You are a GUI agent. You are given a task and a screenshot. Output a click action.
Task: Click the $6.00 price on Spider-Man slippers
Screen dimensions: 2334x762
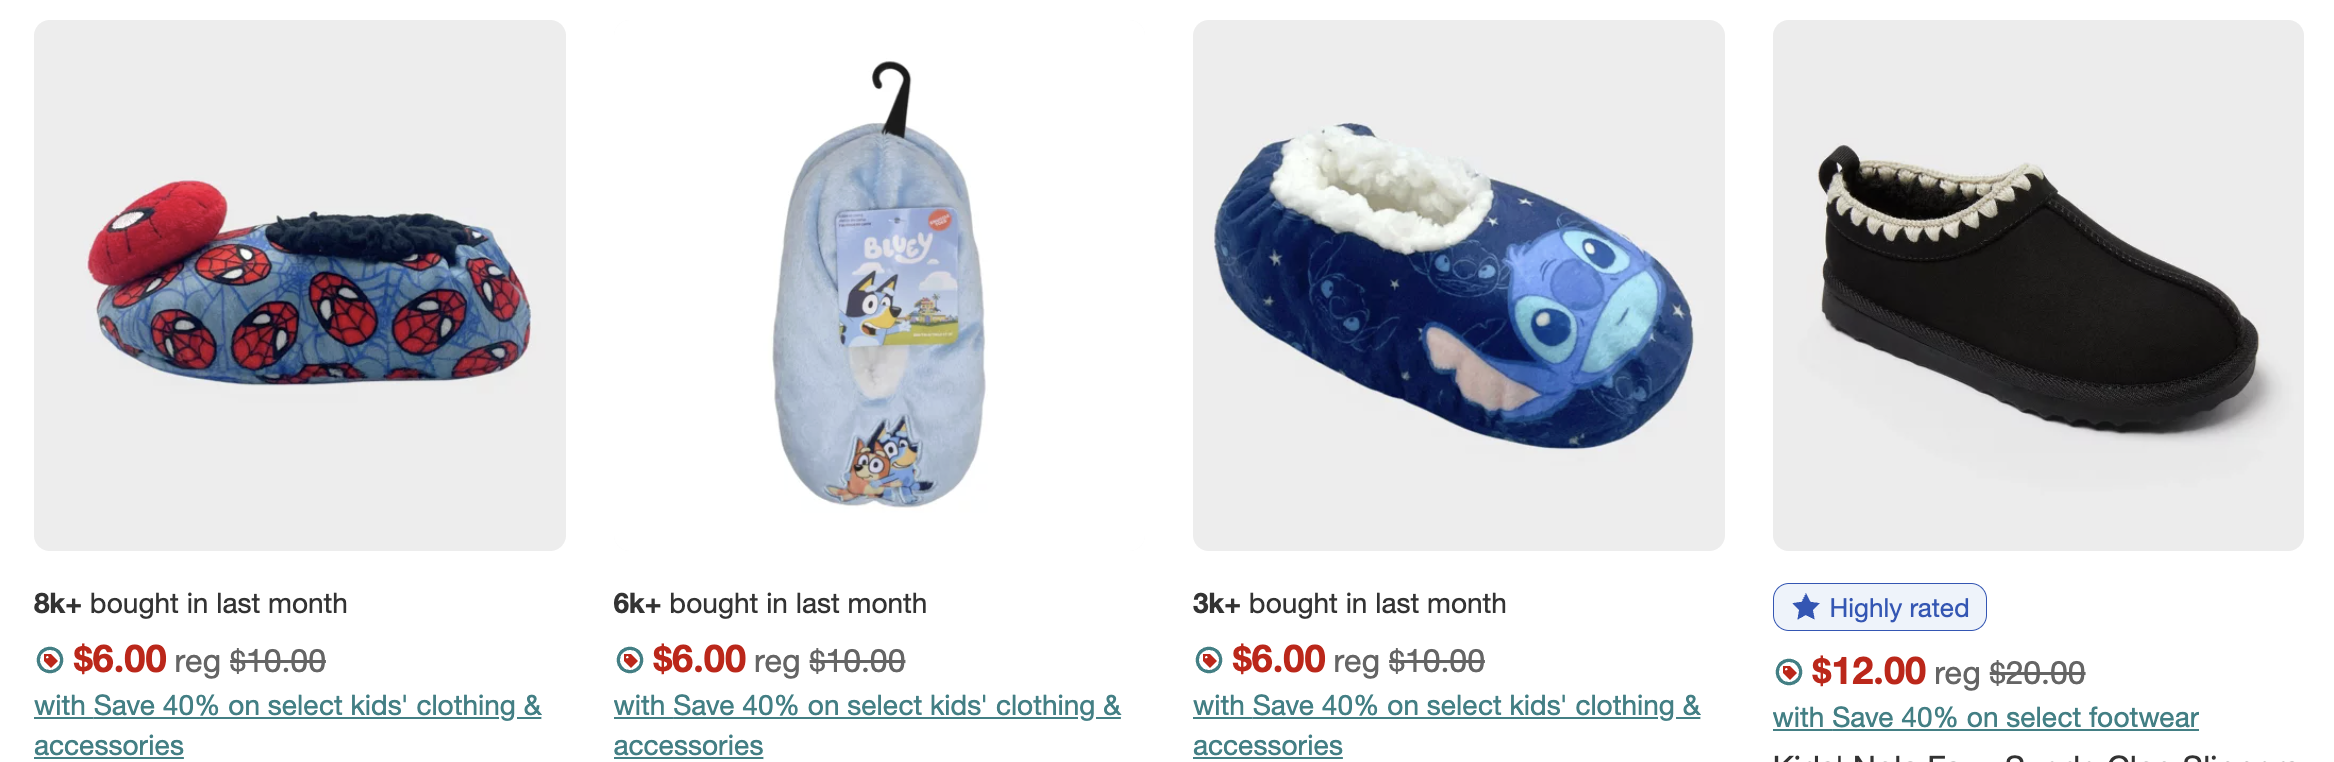pos(119,660)
